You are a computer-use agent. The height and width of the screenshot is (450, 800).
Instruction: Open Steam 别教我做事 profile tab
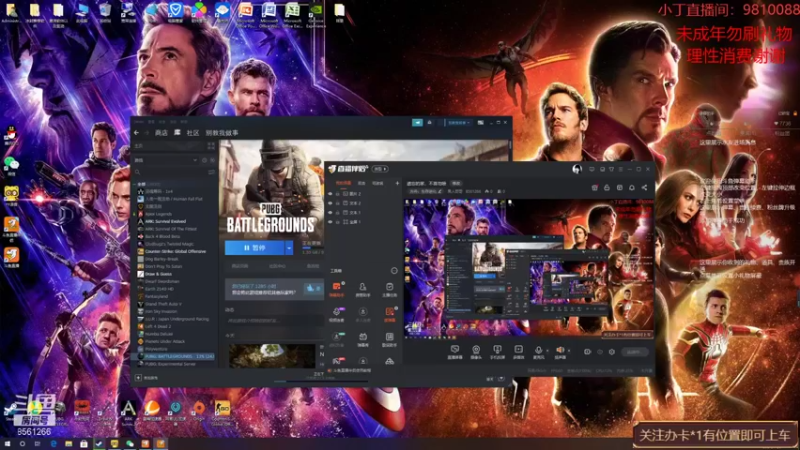click(222, 133)
